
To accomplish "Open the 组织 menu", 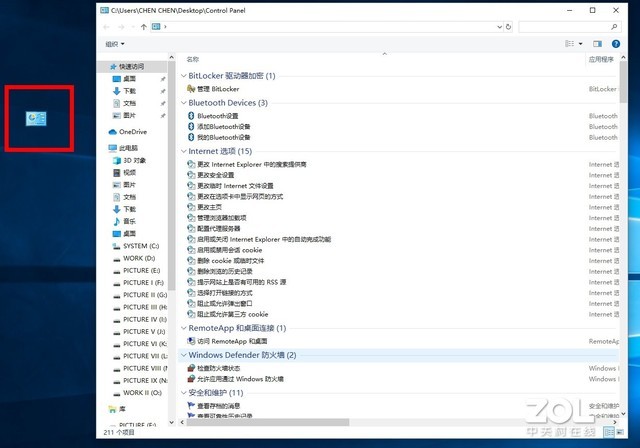I will (115, 44).
